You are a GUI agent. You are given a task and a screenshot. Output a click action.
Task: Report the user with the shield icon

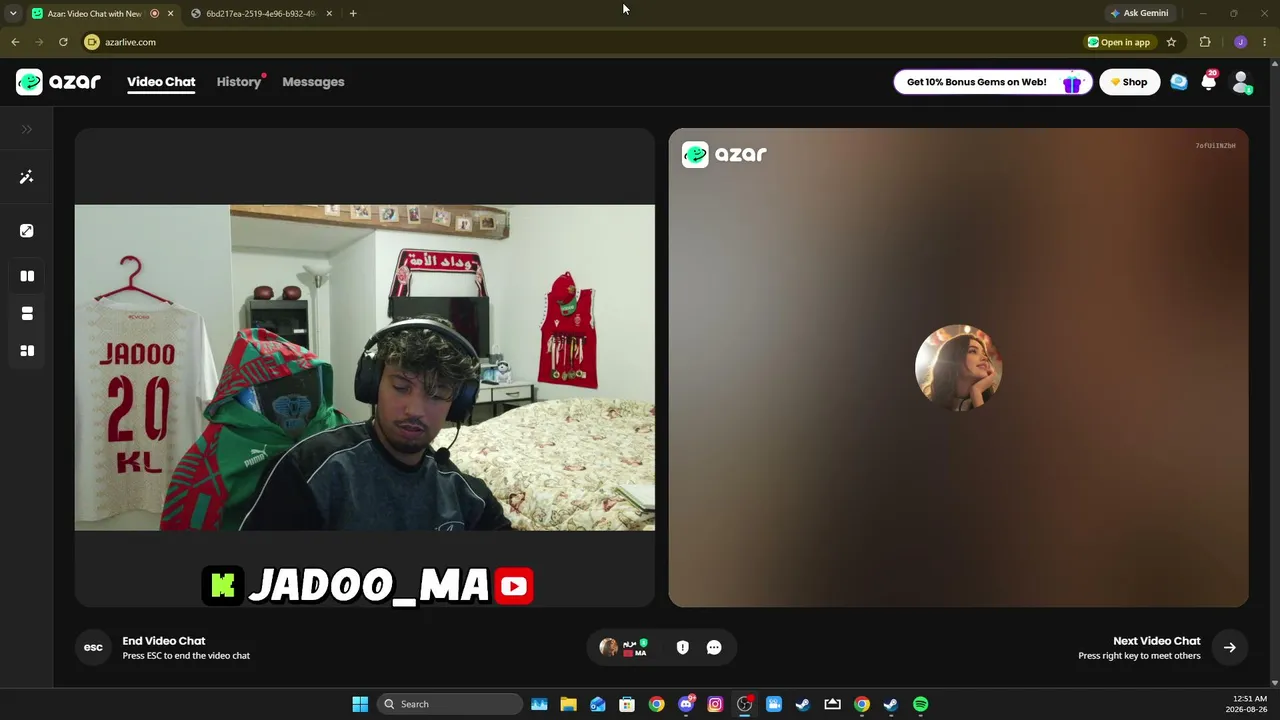point(683,647)
